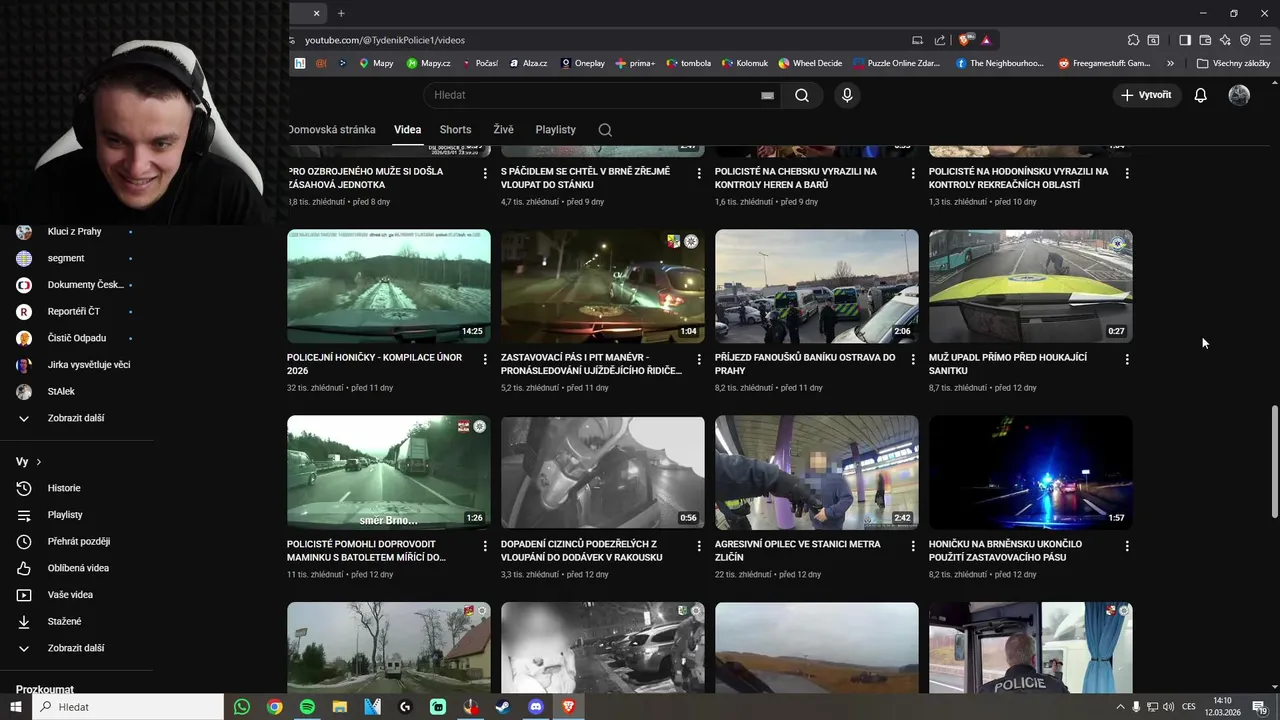Open options menu for Policejní honičky kompilace video
This screenshot has height=720, width=1280.
(485, 359)
